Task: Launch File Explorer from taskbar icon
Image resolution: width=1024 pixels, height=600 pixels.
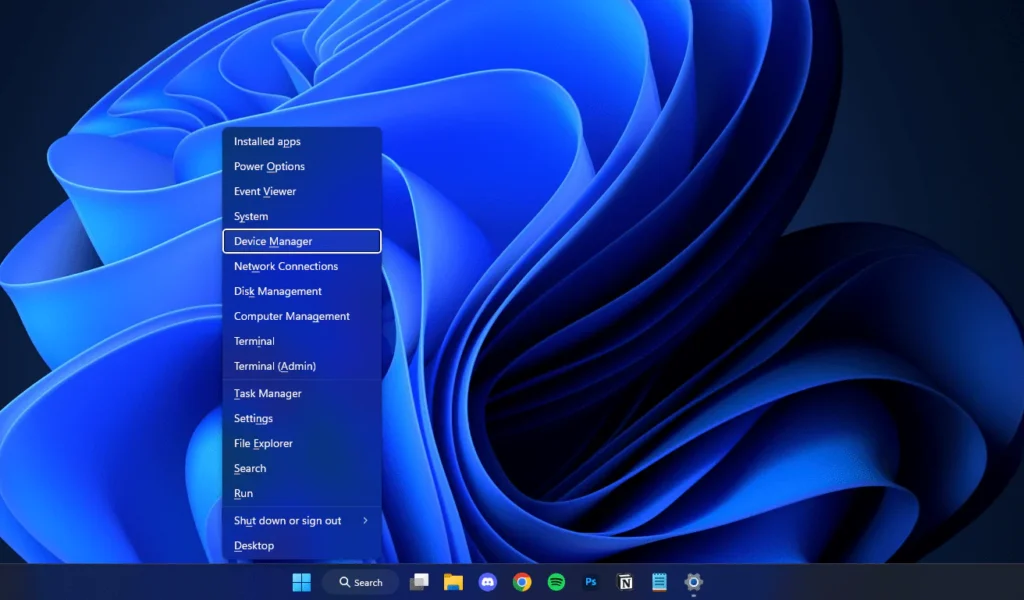Action: 453,582
